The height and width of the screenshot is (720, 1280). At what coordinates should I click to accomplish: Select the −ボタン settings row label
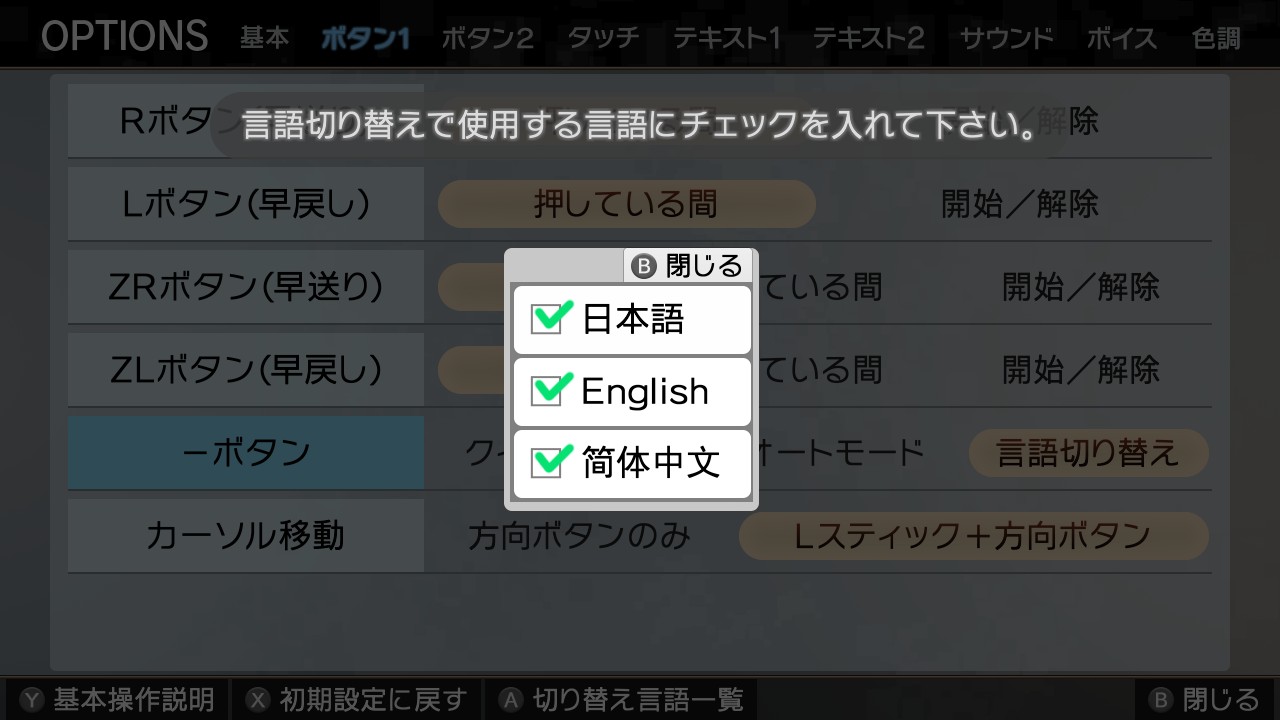[246, 453]
